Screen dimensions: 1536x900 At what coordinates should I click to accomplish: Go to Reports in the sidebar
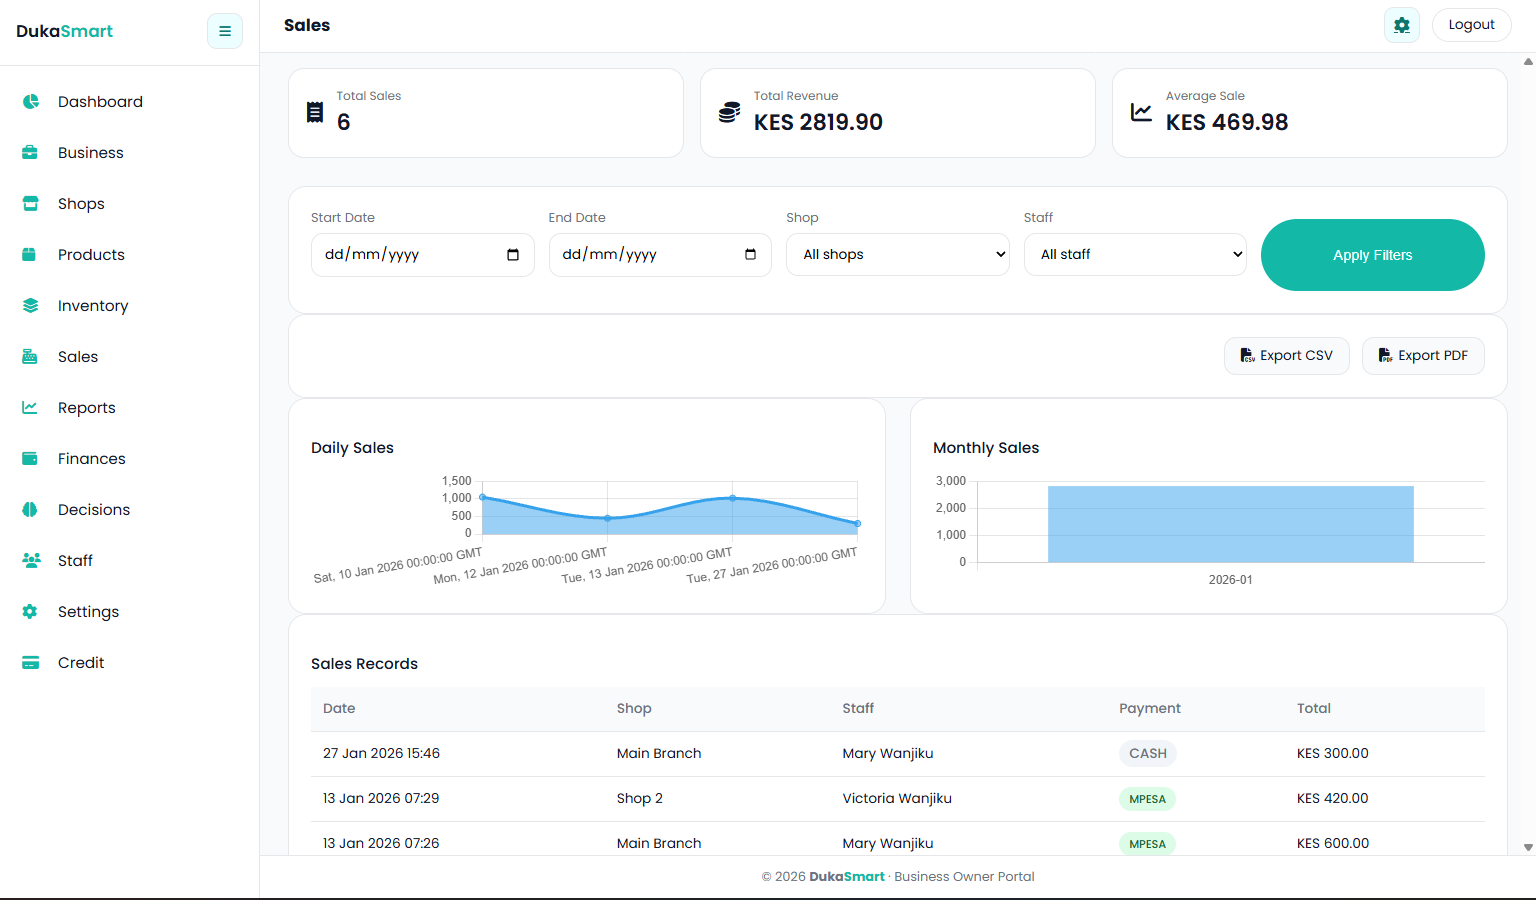click(86, 408)
